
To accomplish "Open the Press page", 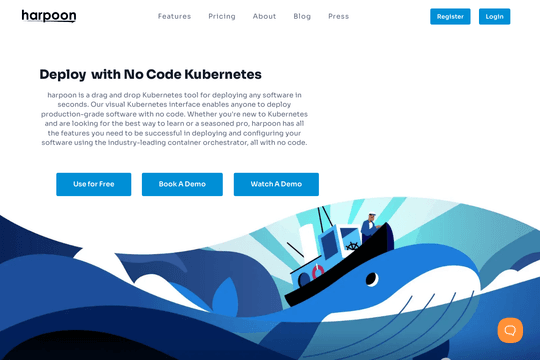I will coord(339,16).
